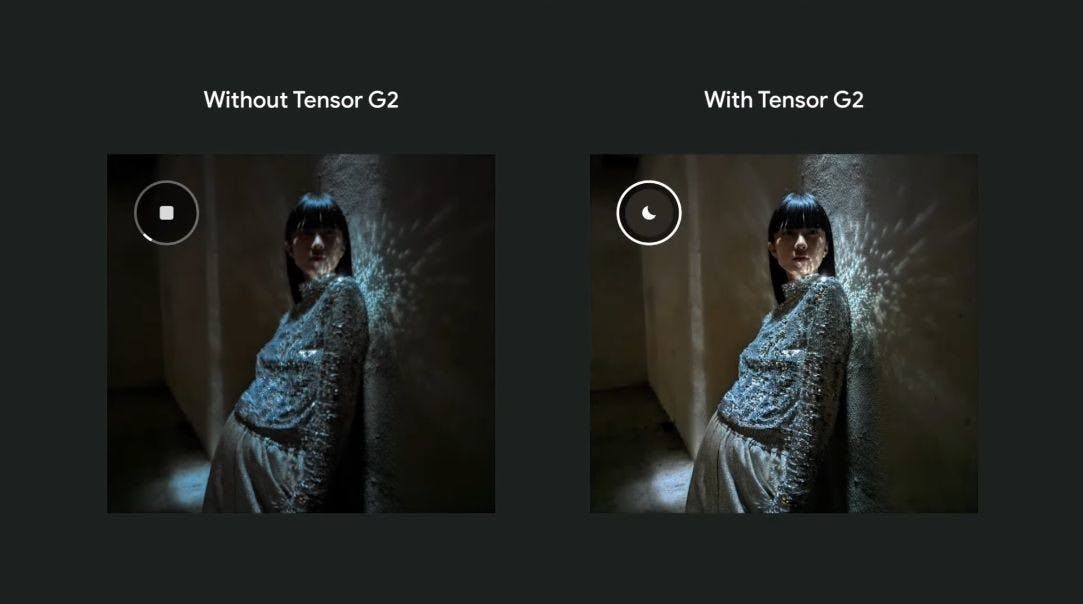Click the woman's skirt in the left photo
This screenshot has height=604, width=1083.
pos(256,470)
